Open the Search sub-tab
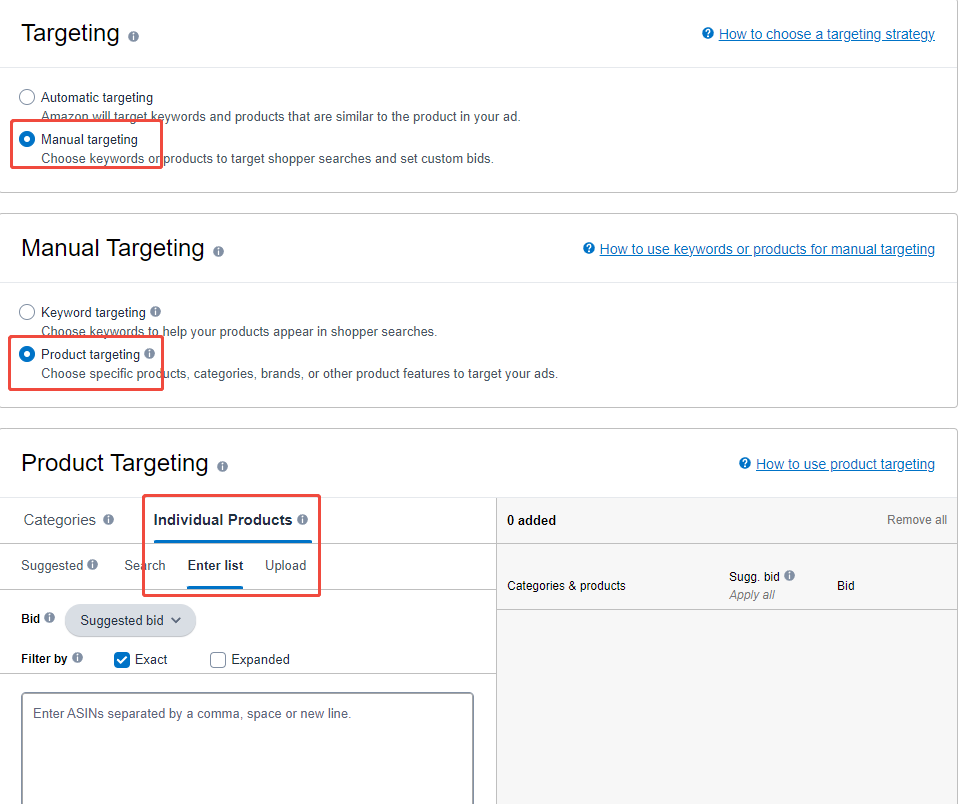The height and width of the screenshot is (804, 960). 145,565
